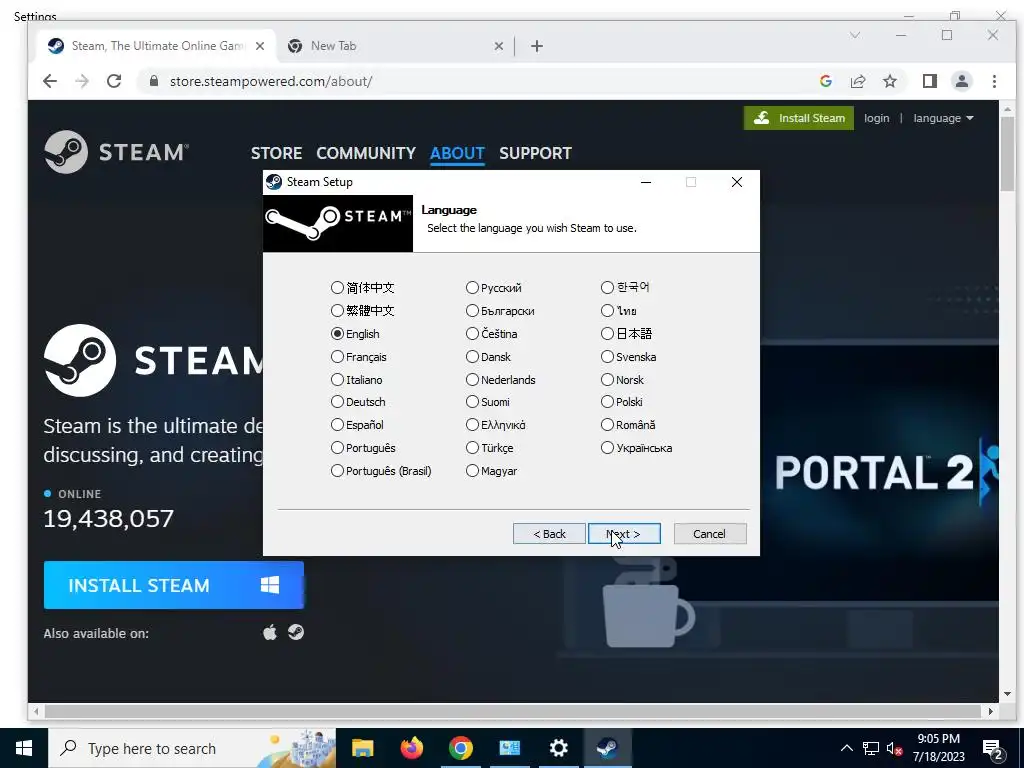Click the horizontal scrollbar of the page

[513, 711]
